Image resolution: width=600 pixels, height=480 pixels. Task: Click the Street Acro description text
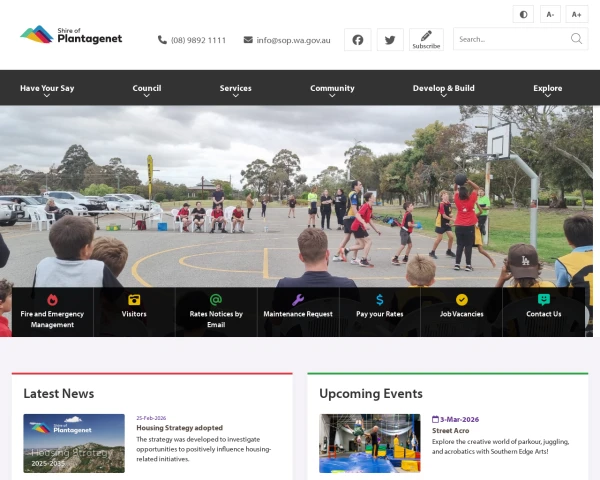tap(501, 447)
